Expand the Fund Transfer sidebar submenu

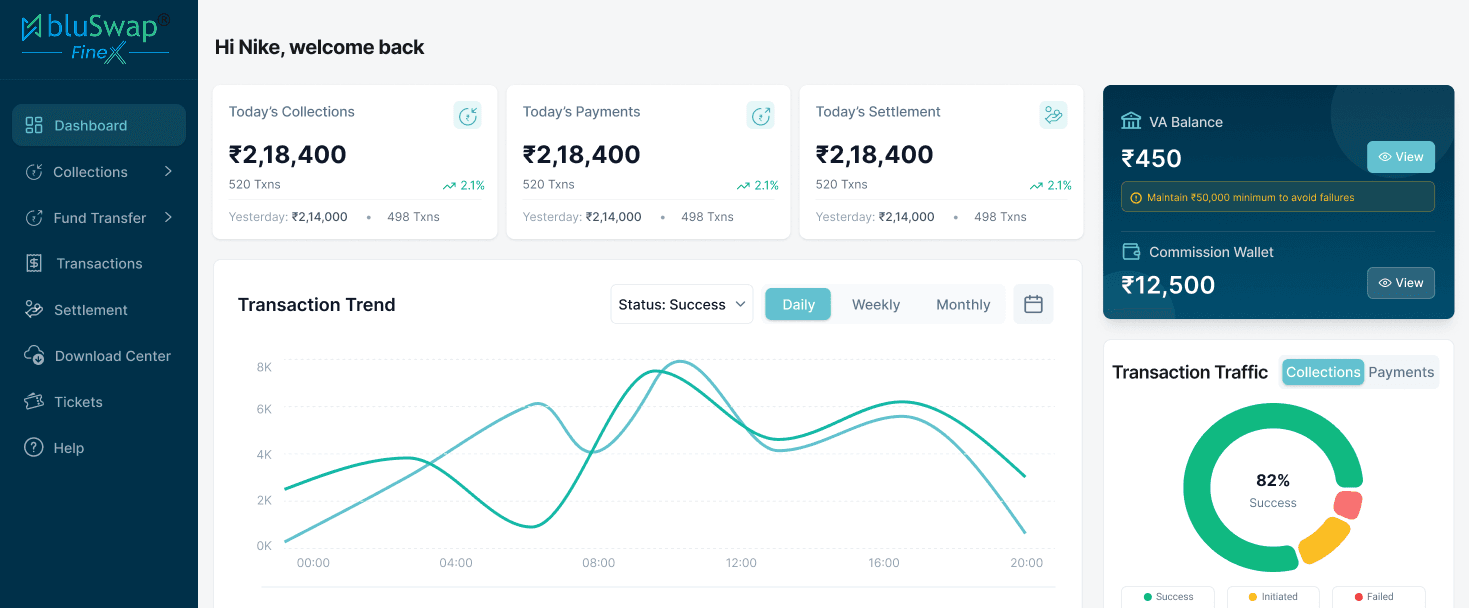coord(168,217)
